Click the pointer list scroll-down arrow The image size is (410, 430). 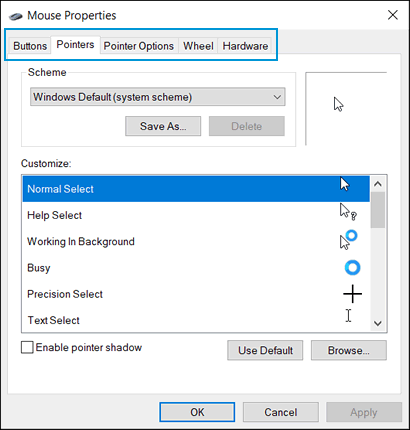(x=378, y=323)
